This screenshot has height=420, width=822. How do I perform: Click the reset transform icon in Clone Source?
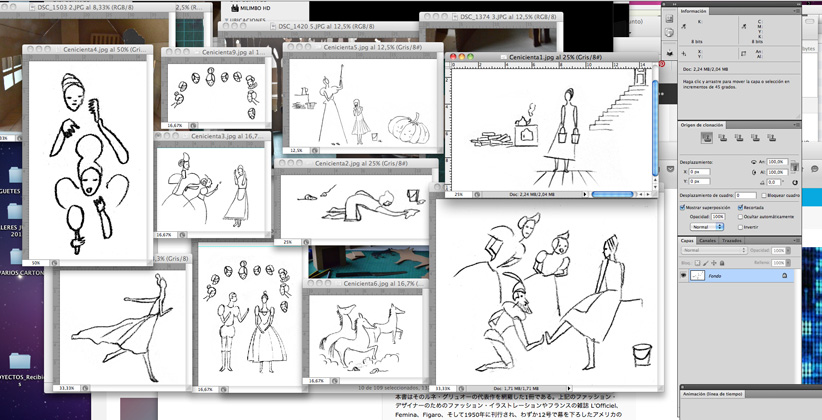pos(795,182)
